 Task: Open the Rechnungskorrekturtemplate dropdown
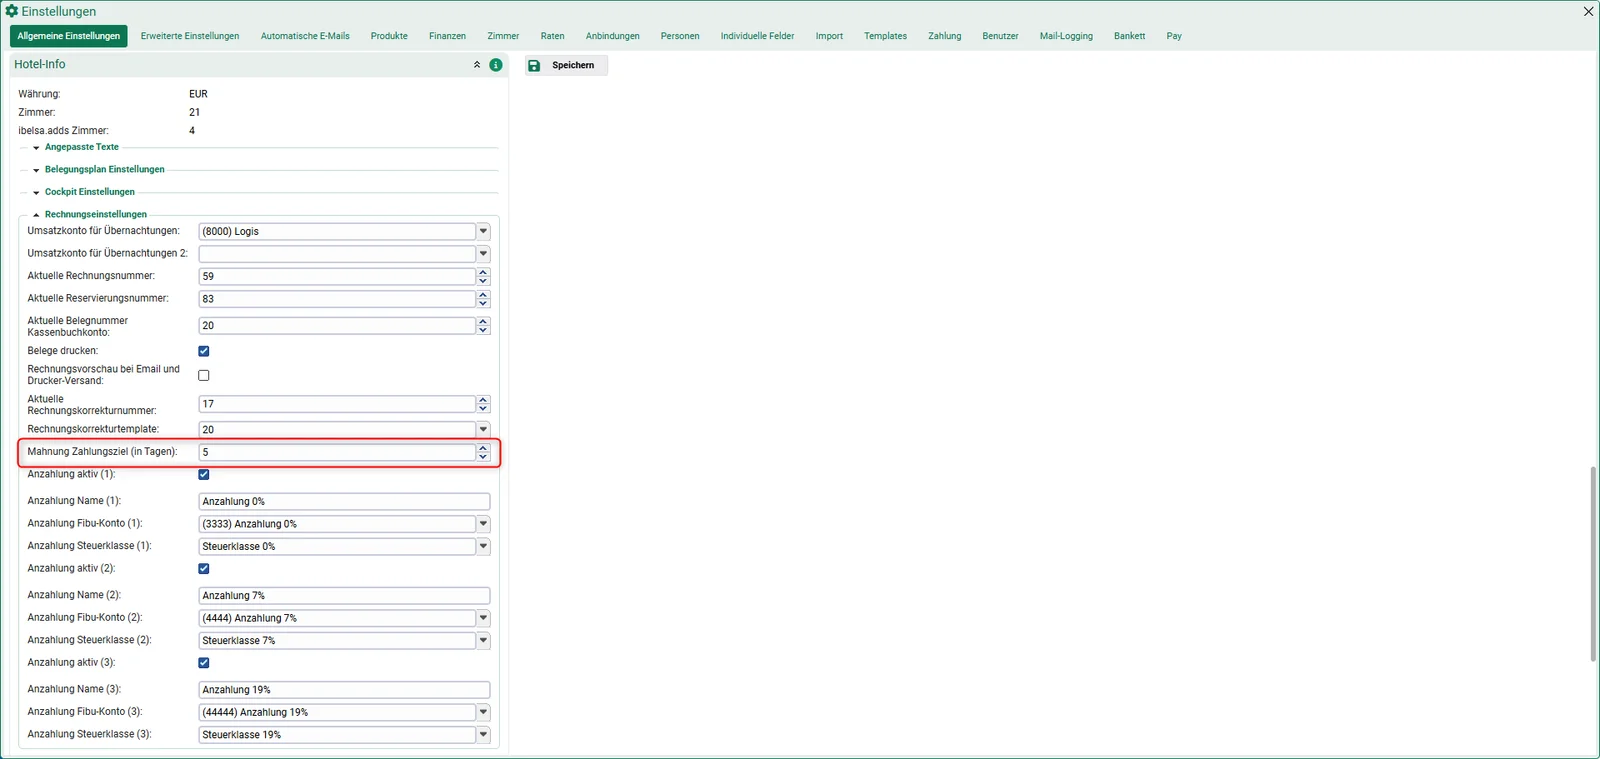483,429
